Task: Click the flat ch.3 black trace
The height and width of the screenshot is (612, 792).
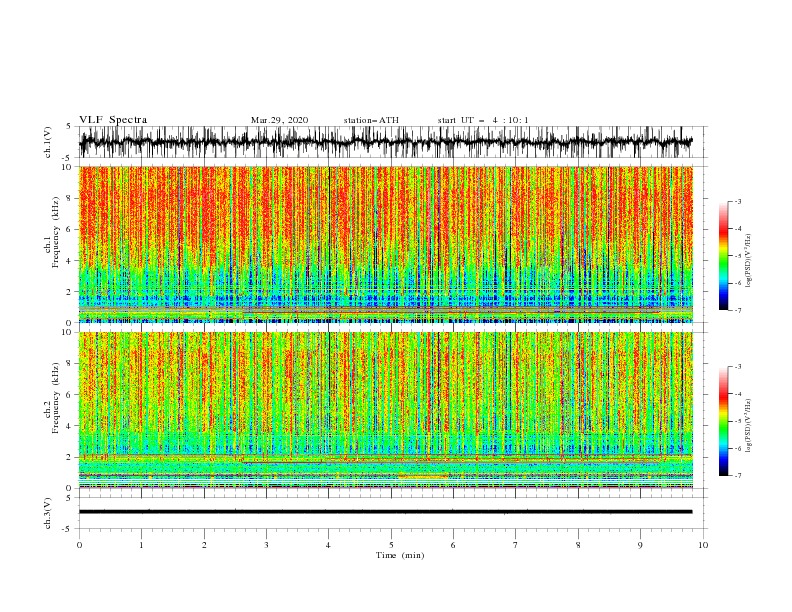Action: pyautogui.click(x=386, y=512)
